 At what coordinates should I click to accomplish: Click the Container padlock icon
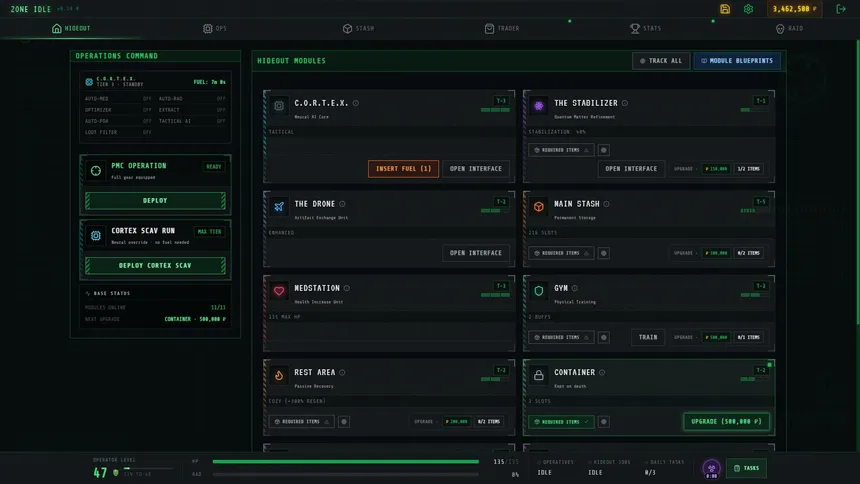point(539,375)
